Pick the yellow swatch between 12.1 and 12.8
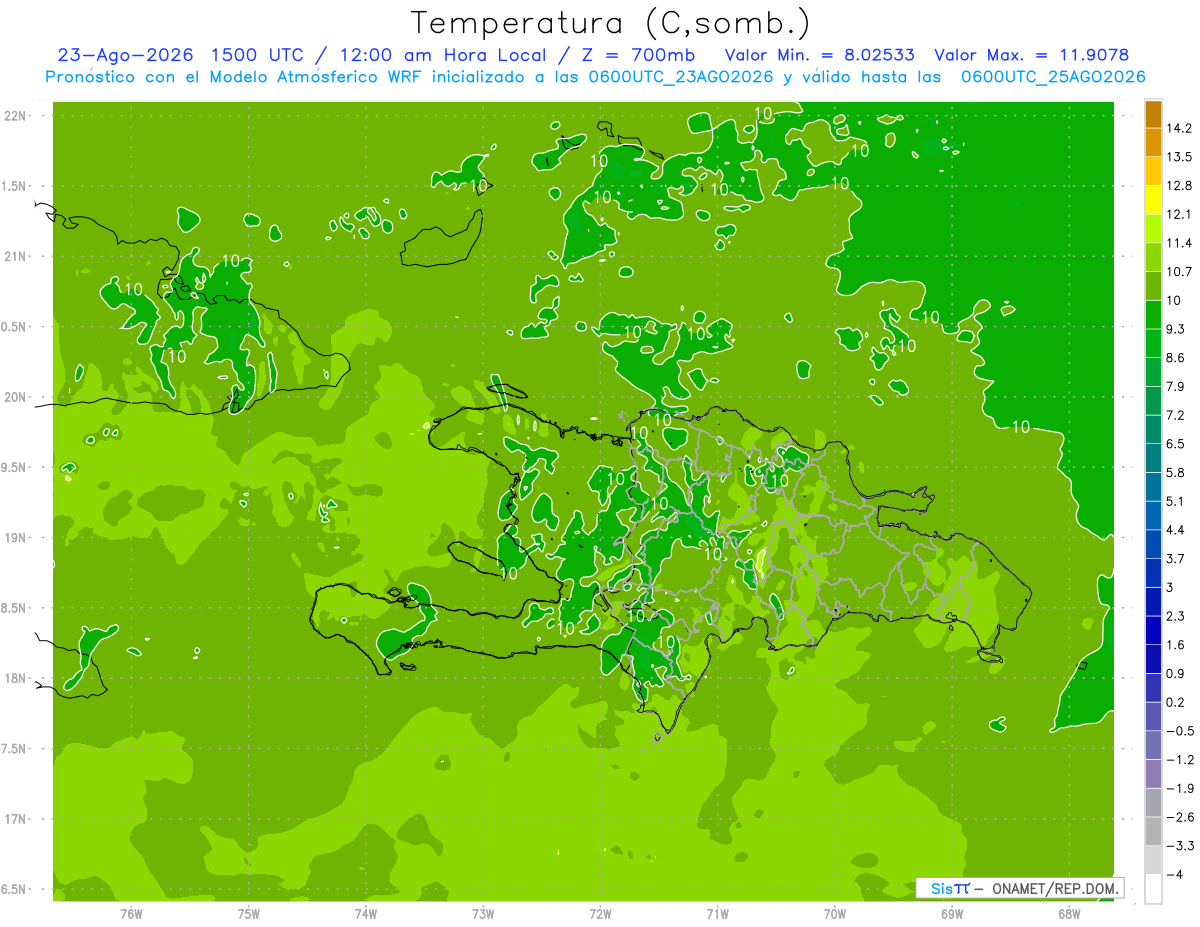Viewport: 1200px width, 927px height. [x=1153, y=200]
